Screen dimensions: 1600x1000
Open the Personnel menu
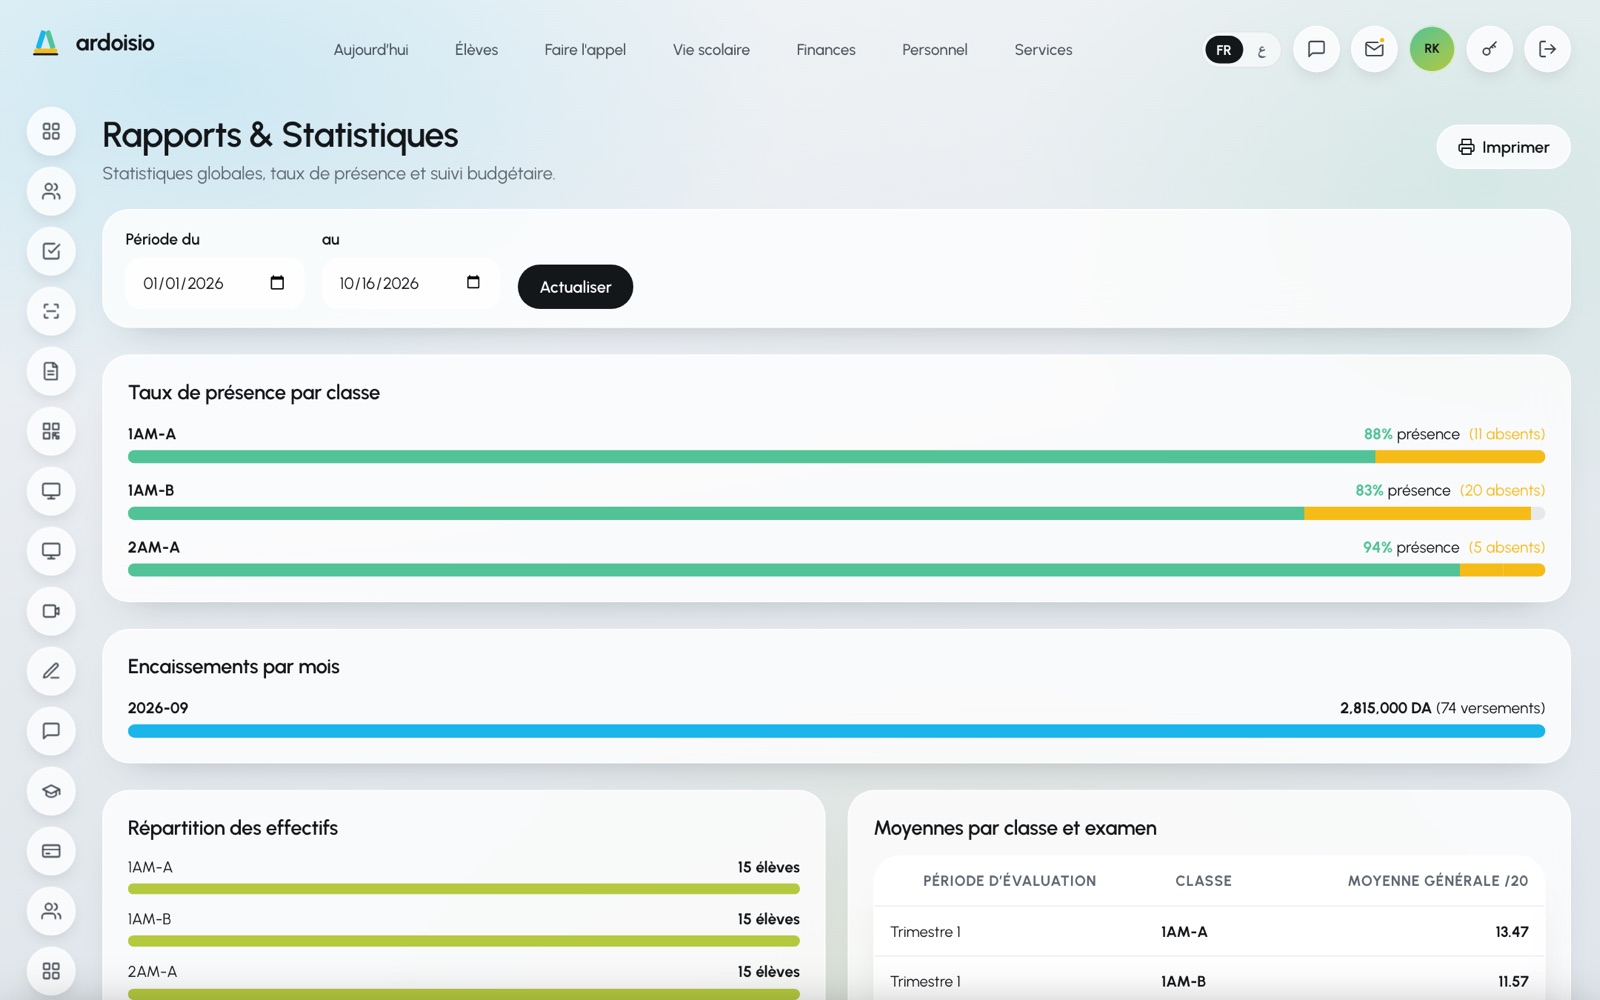point(935,50)
